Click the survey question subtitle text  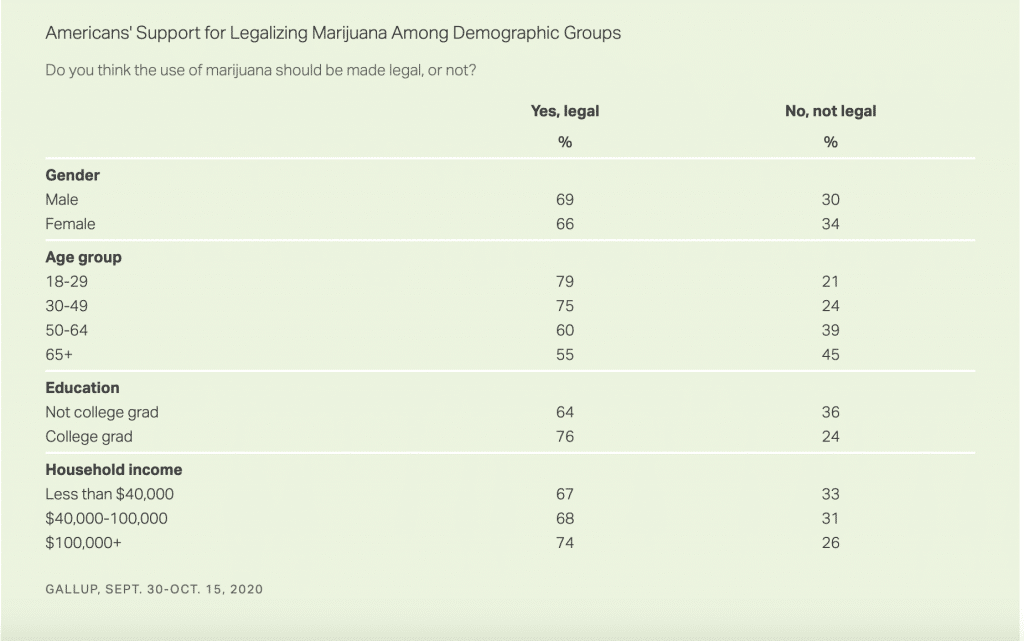[x=274, y=71]
